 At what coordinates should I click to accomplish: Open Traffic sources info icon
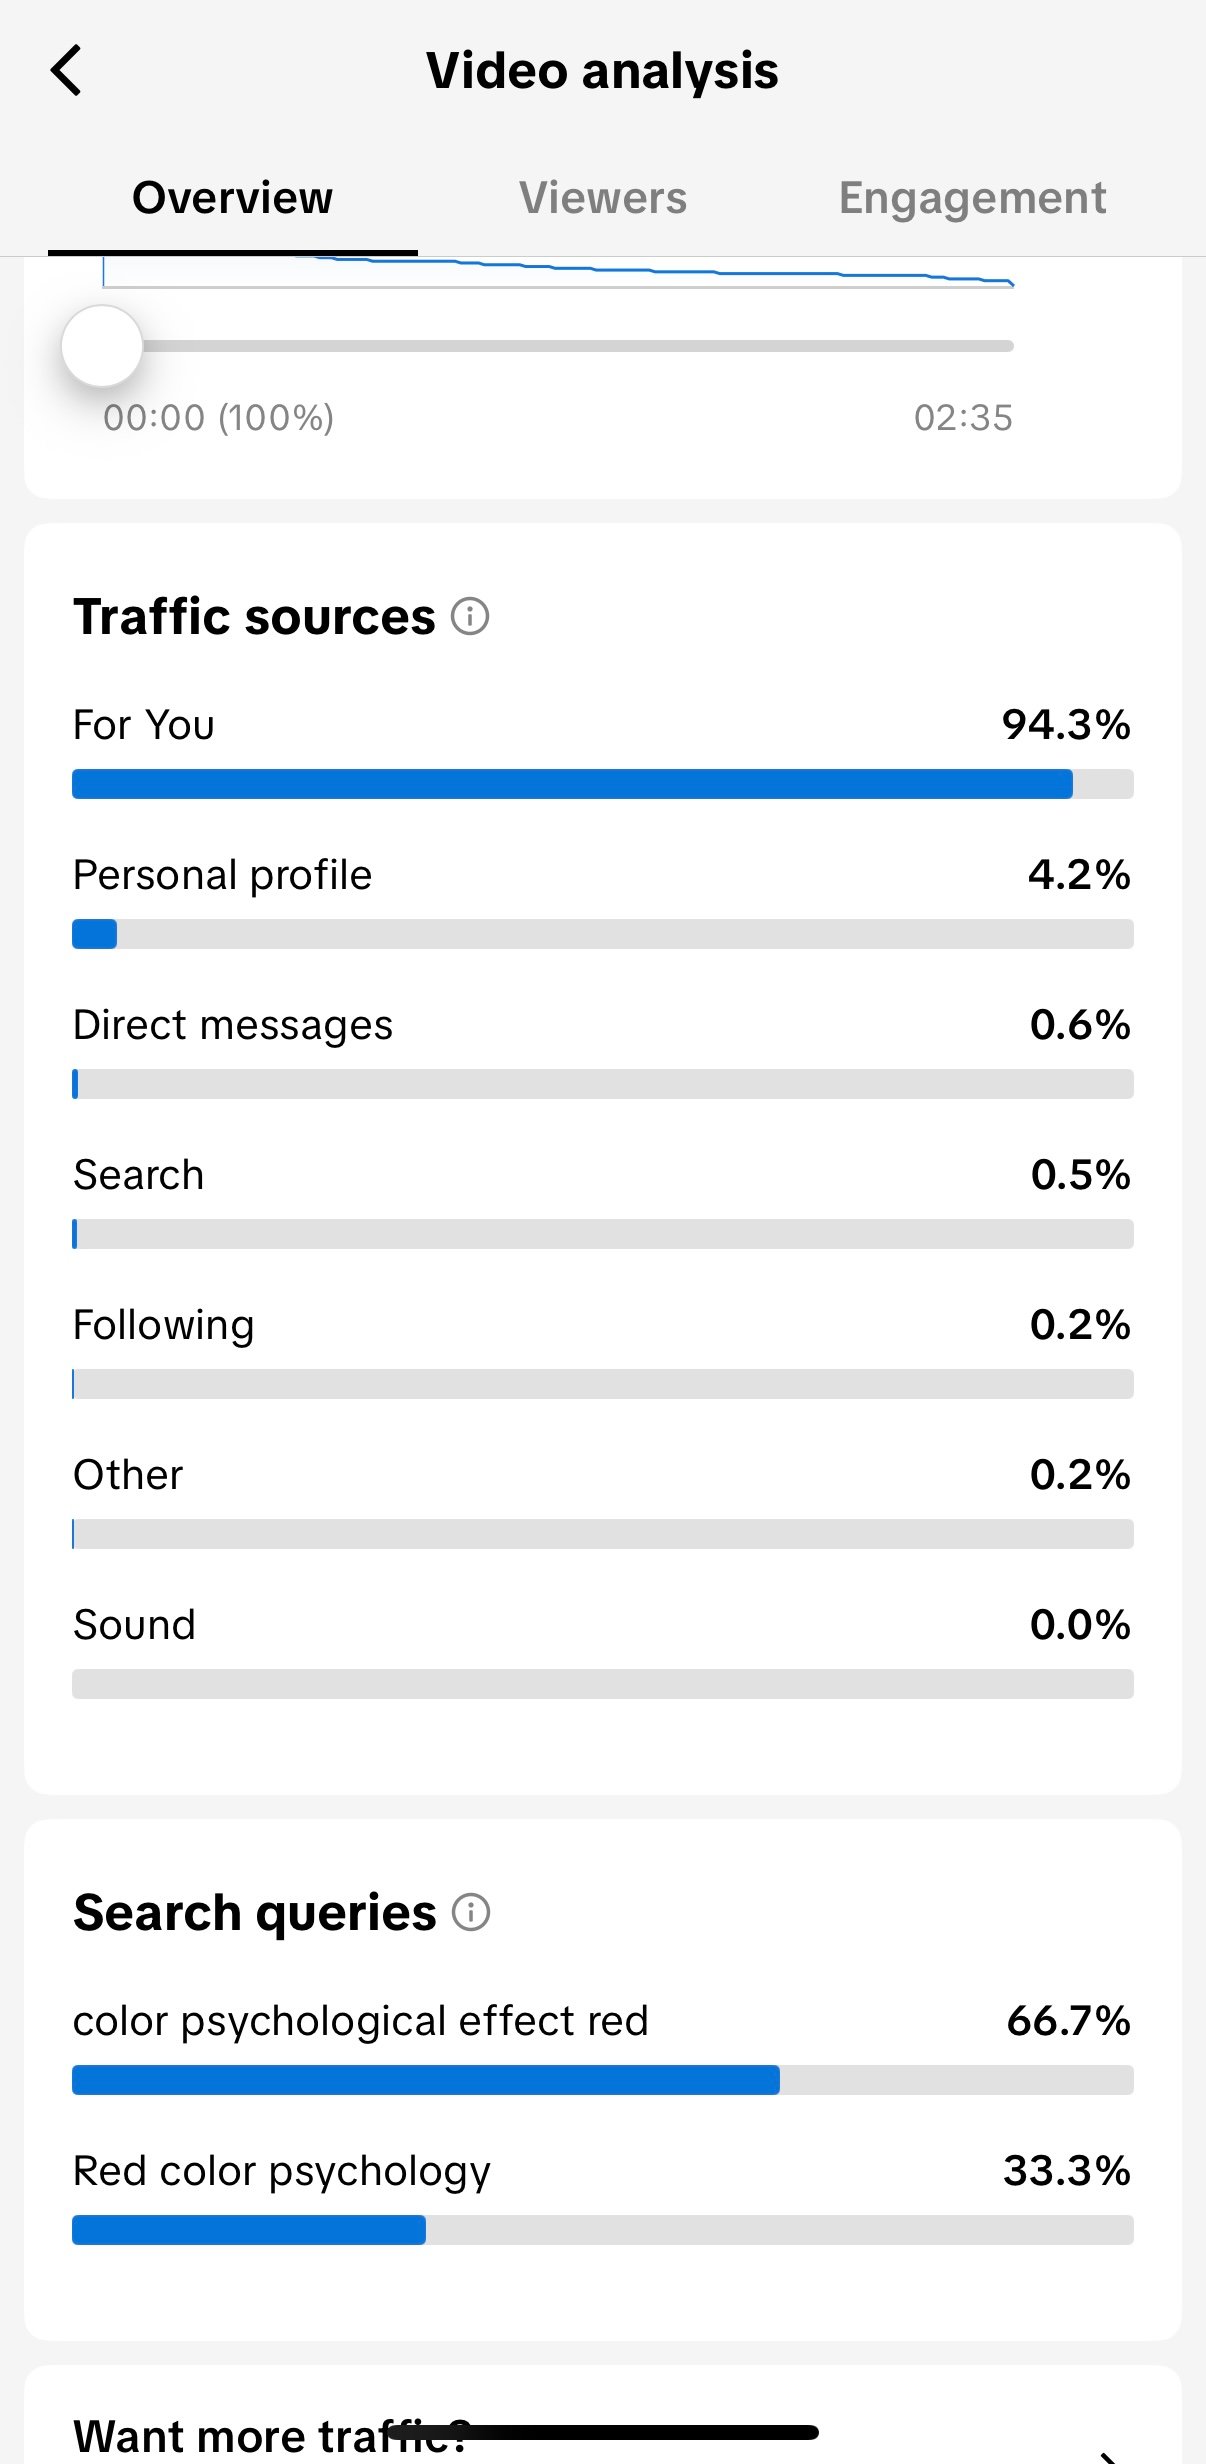[470, 616]
